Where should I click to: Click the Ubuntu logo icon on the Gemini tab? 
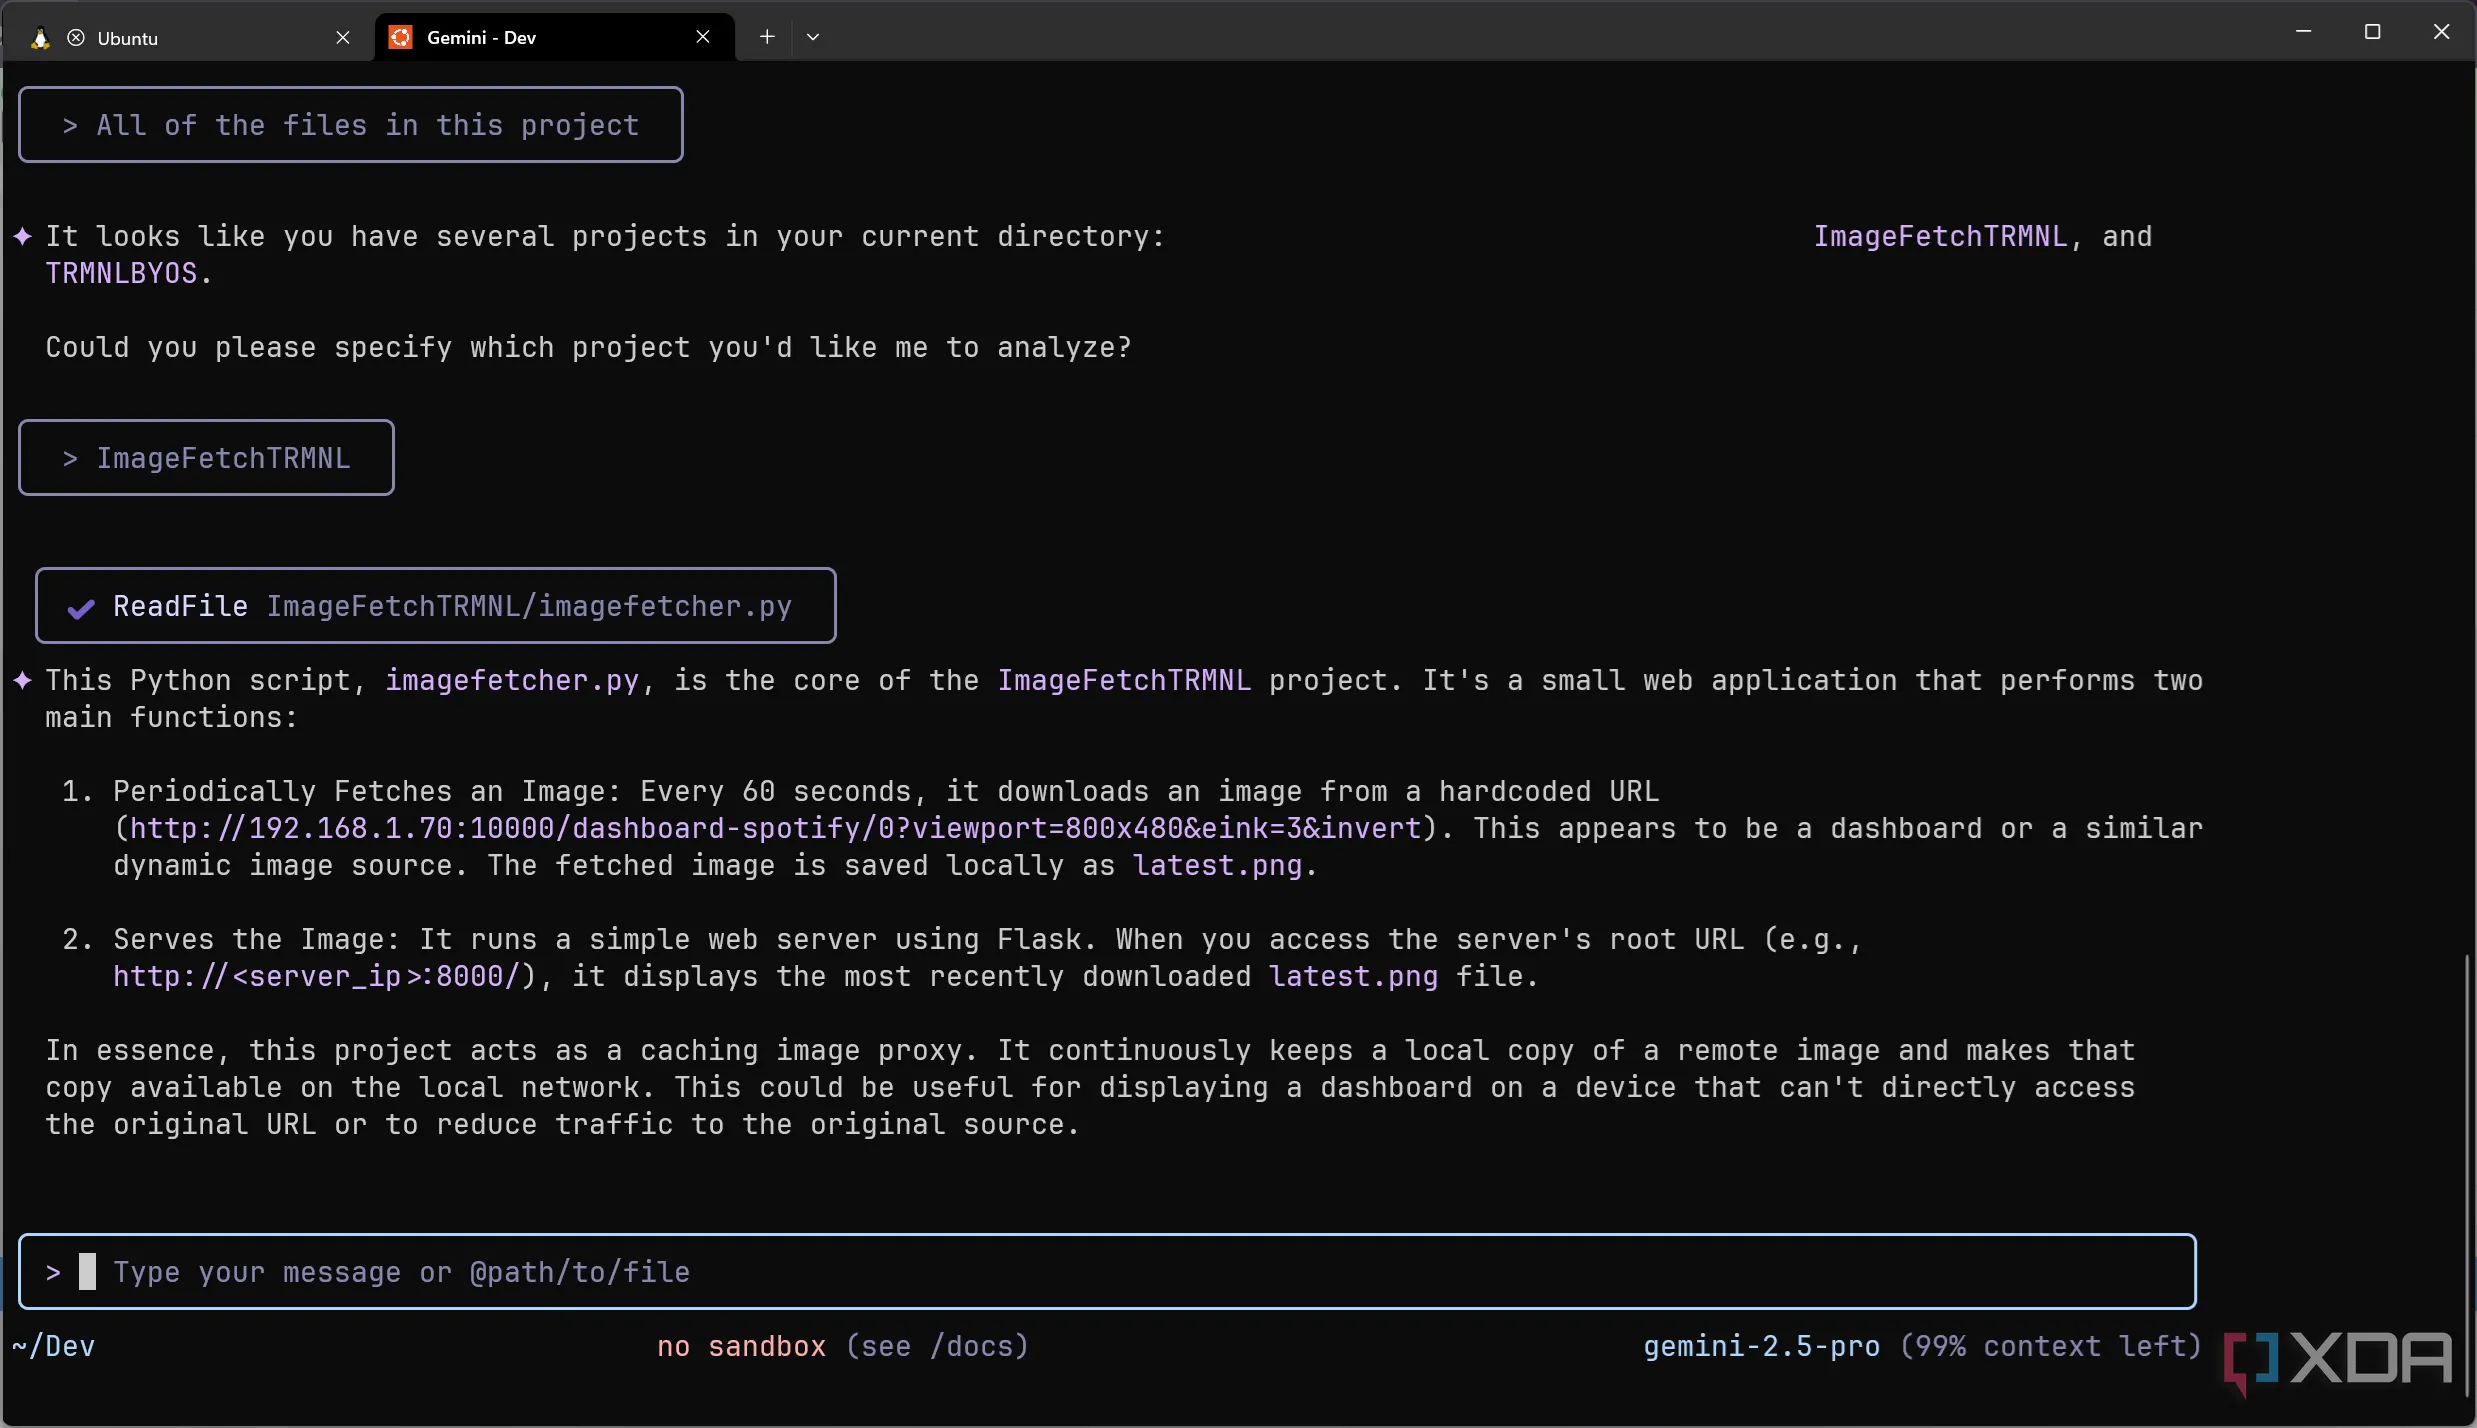pos(401,37)
